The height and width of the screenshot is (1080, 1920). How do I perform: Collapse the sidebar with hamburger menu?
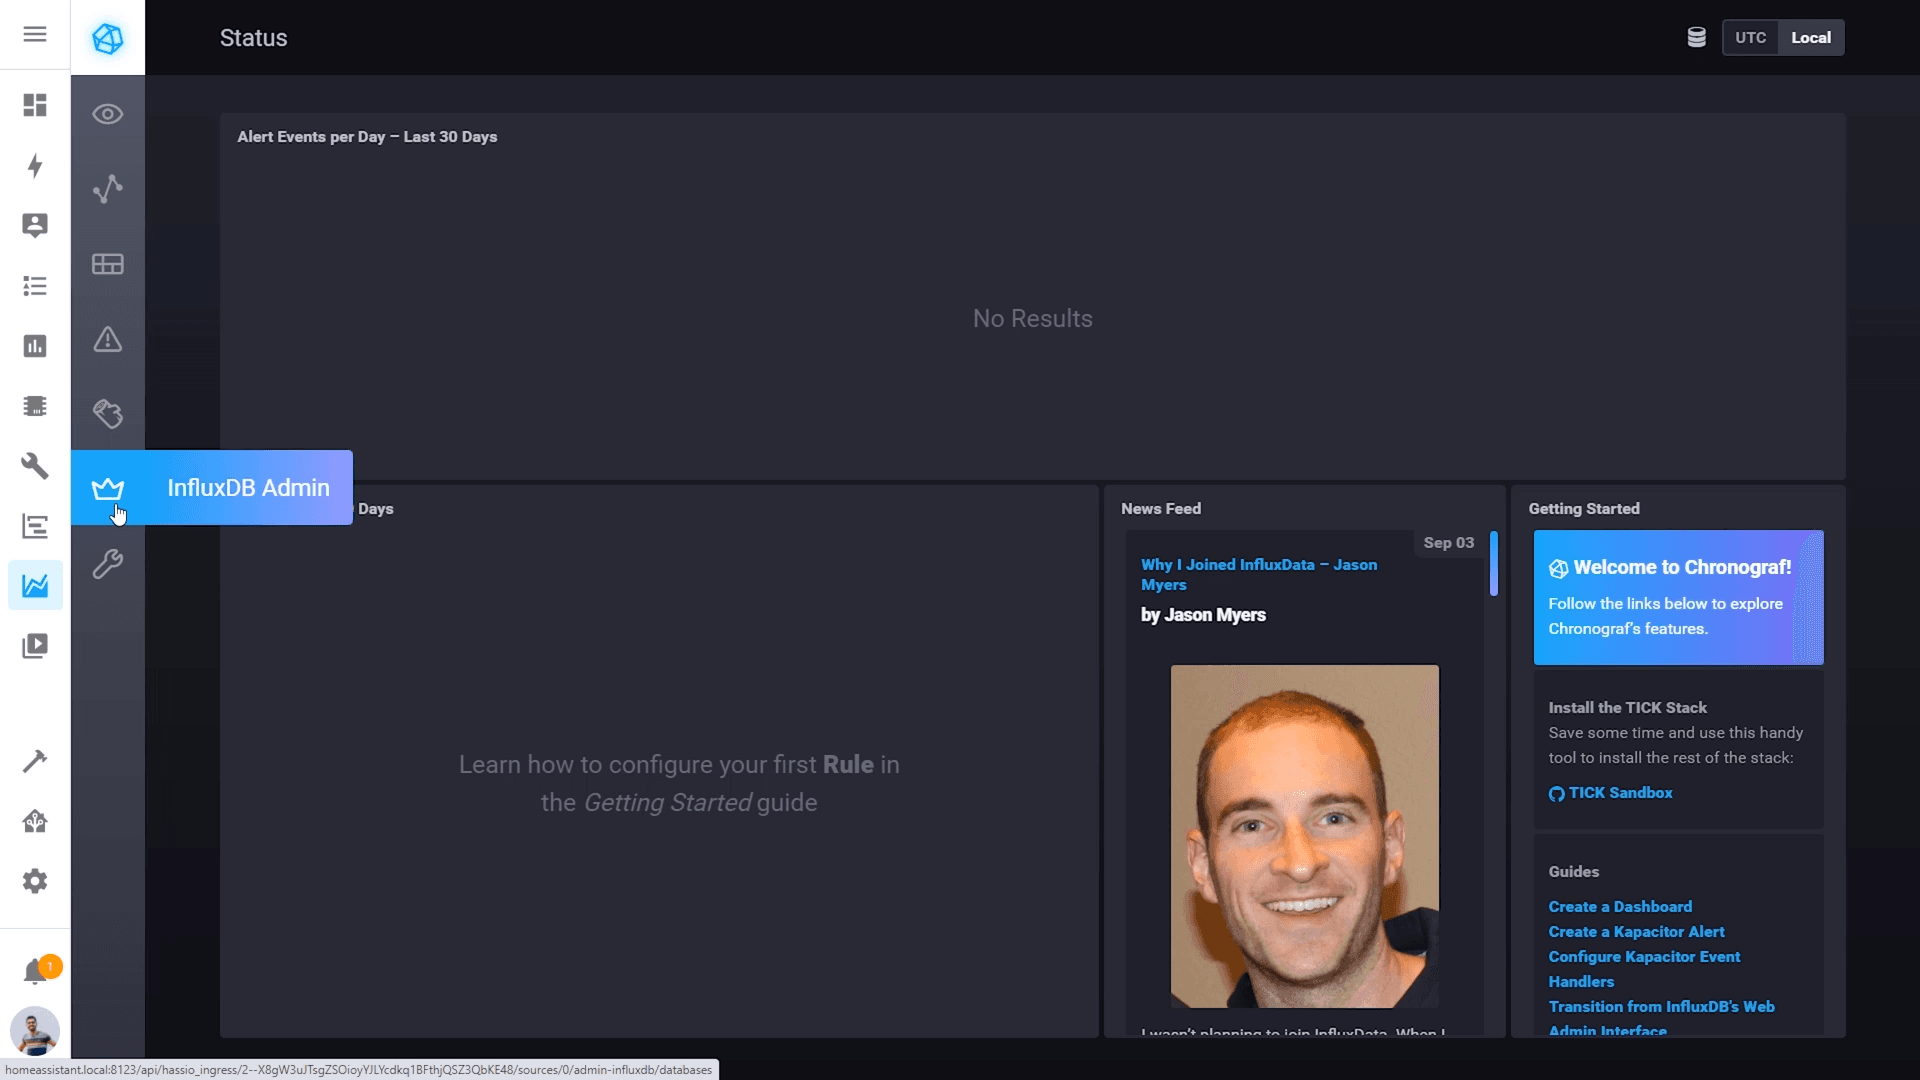(x=34, y=34)
